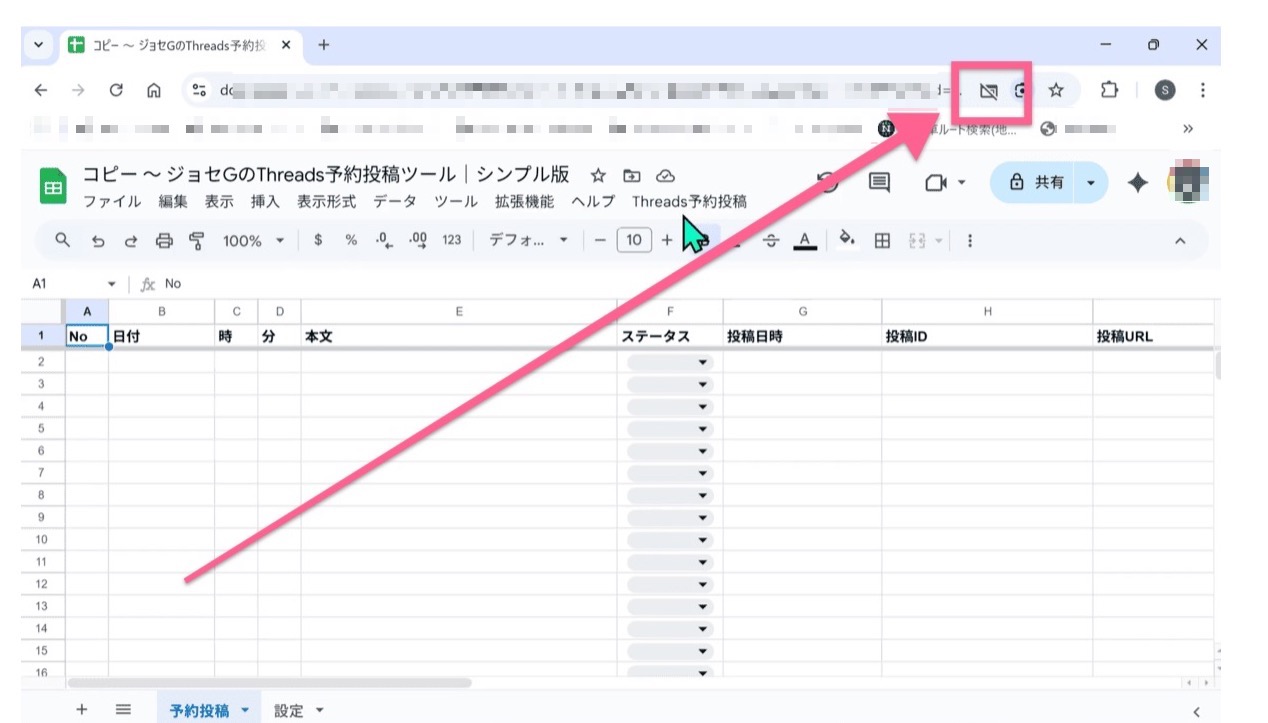This screenshot has width=1268, height=723.
Task: Open the status dropdown in row 13
Action: coord(702,607)
